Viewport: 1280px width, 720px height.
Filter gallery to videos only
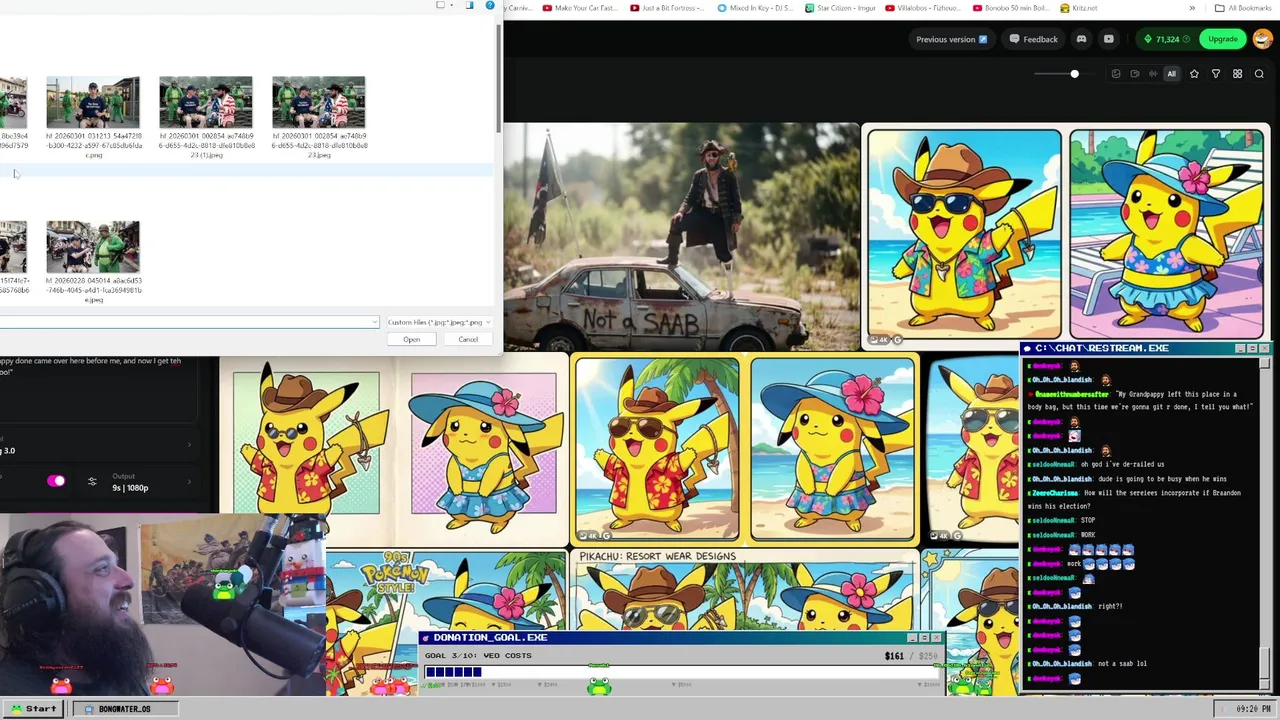[x=1134, y=74]
